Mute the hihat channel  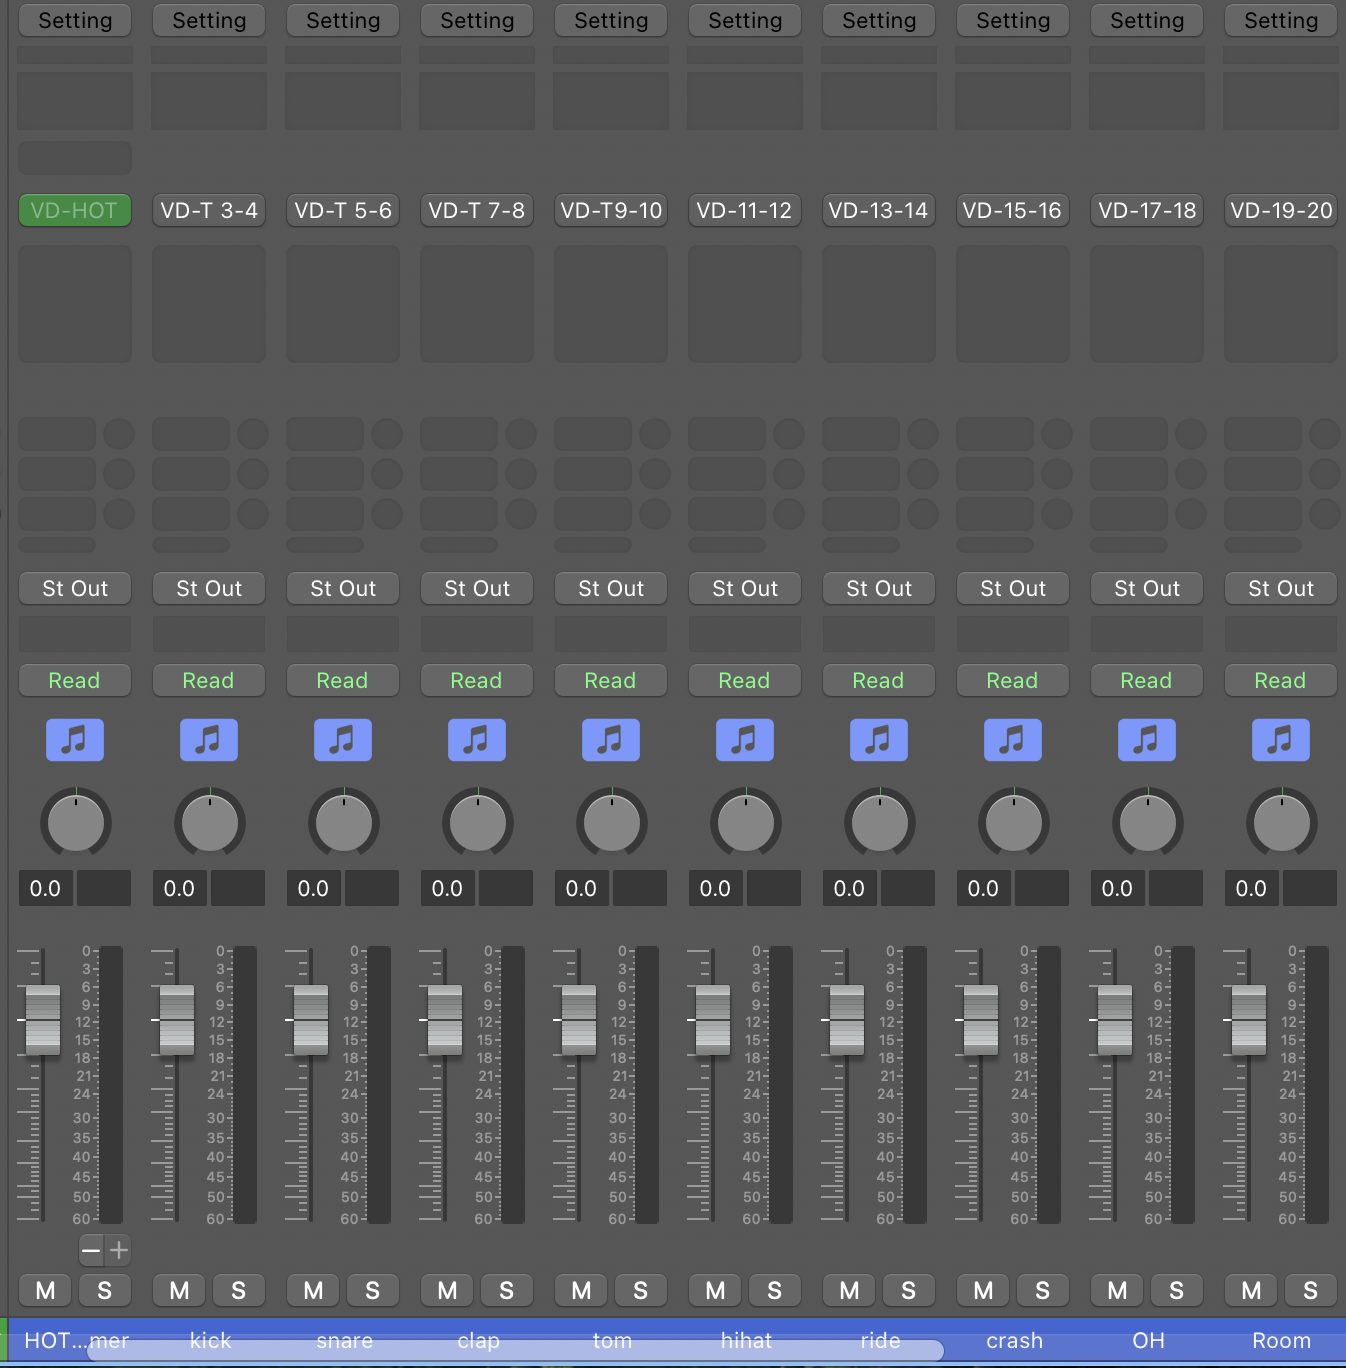715,1291
